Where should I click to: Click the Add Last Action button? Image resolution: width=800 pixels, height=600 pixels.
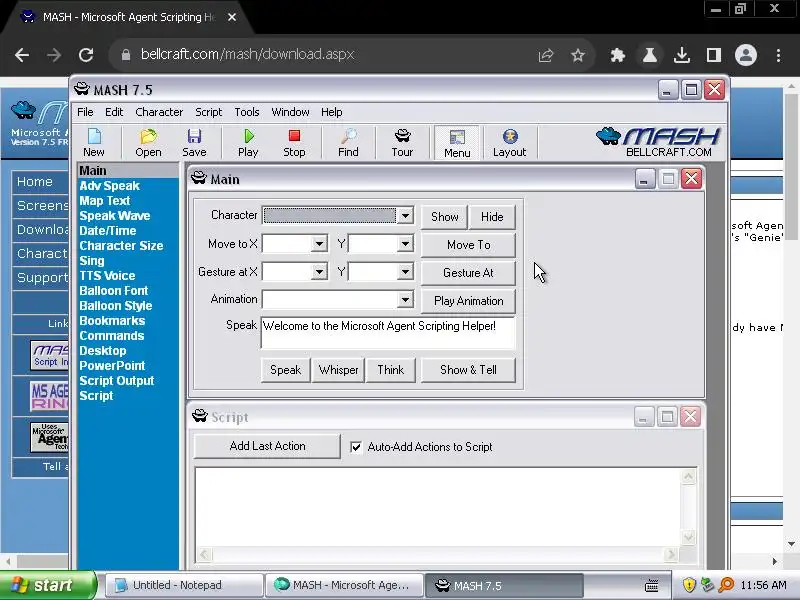(267, 446)
